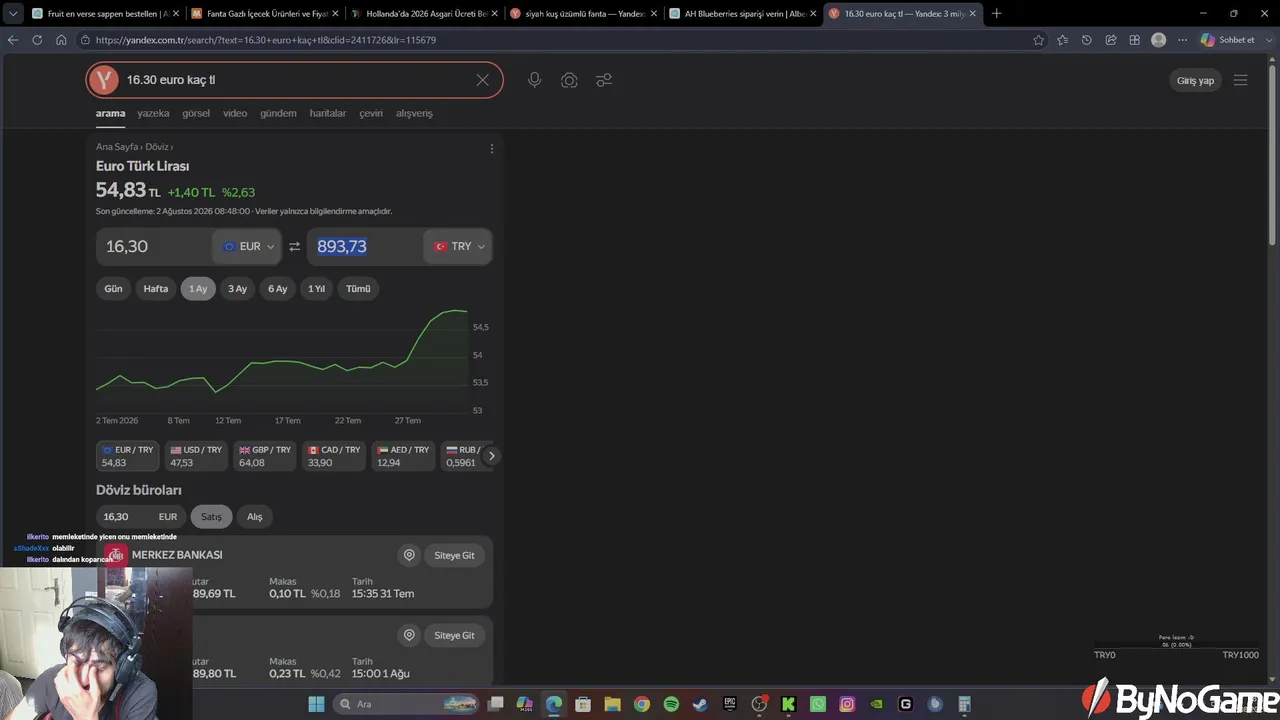Click the Yandex Y logo
The width and height of the screenshot is (1280, 720).
coord(103,80)
